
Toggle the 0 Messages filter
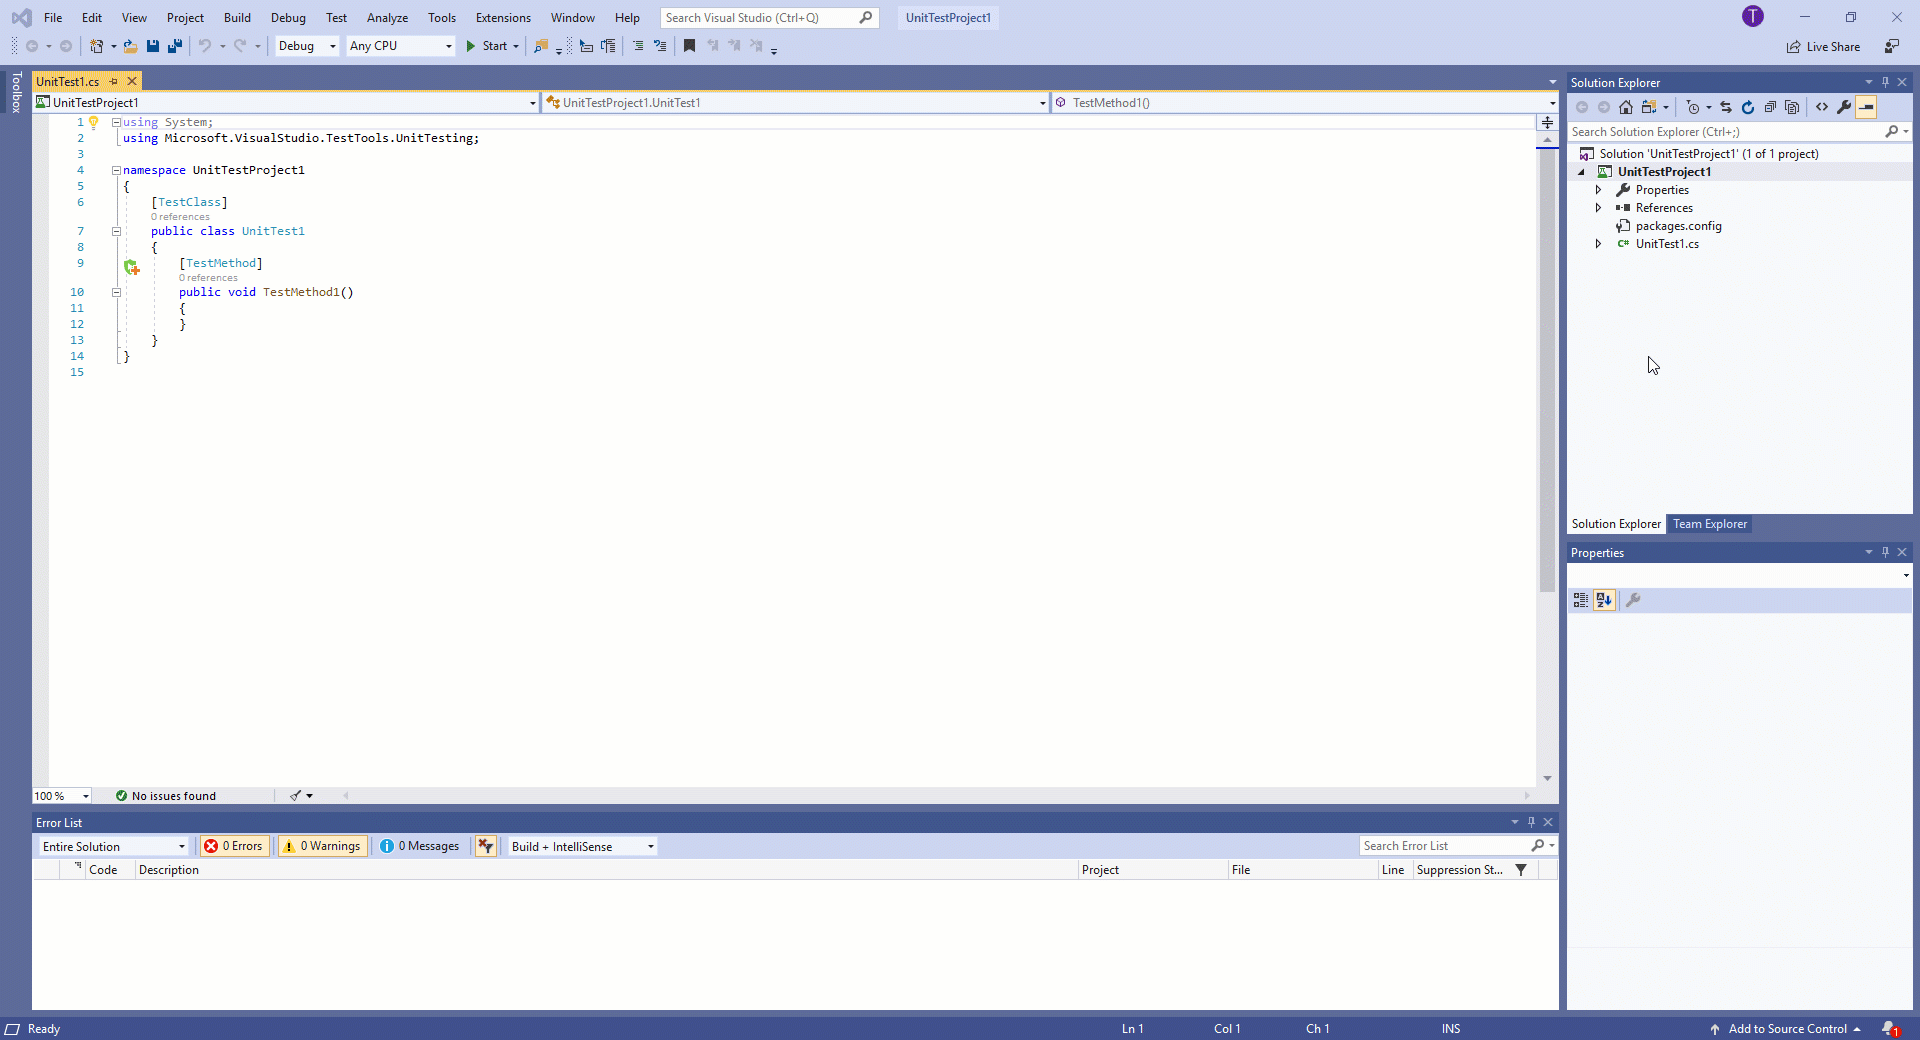[420, 846]
